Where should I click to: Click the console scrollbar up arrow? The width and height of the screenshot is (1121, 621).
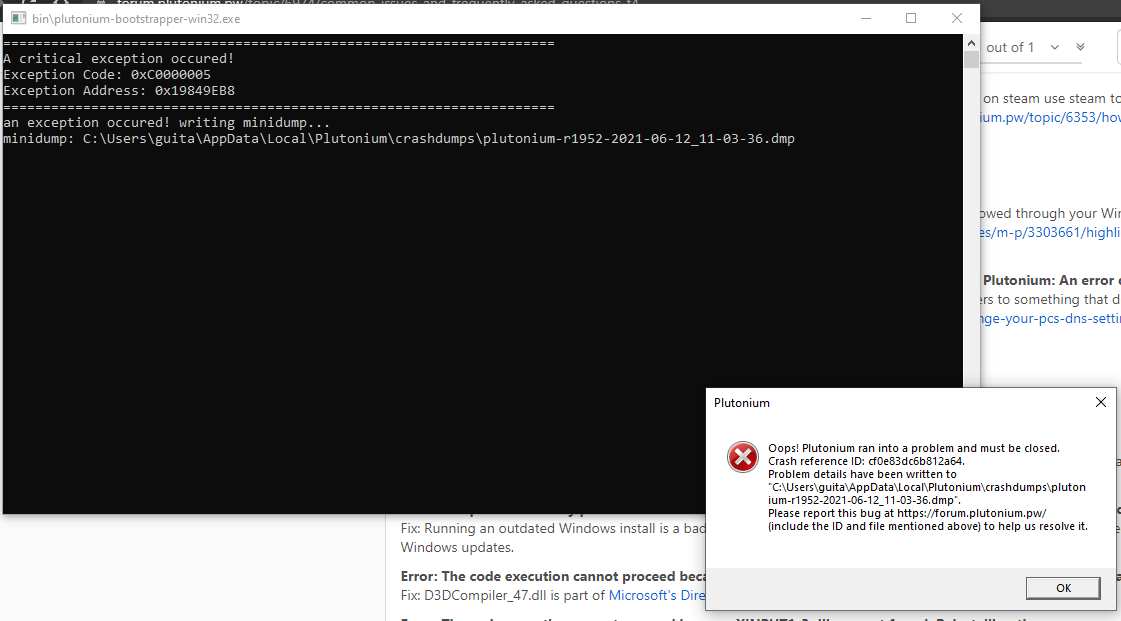coord(971,44)
